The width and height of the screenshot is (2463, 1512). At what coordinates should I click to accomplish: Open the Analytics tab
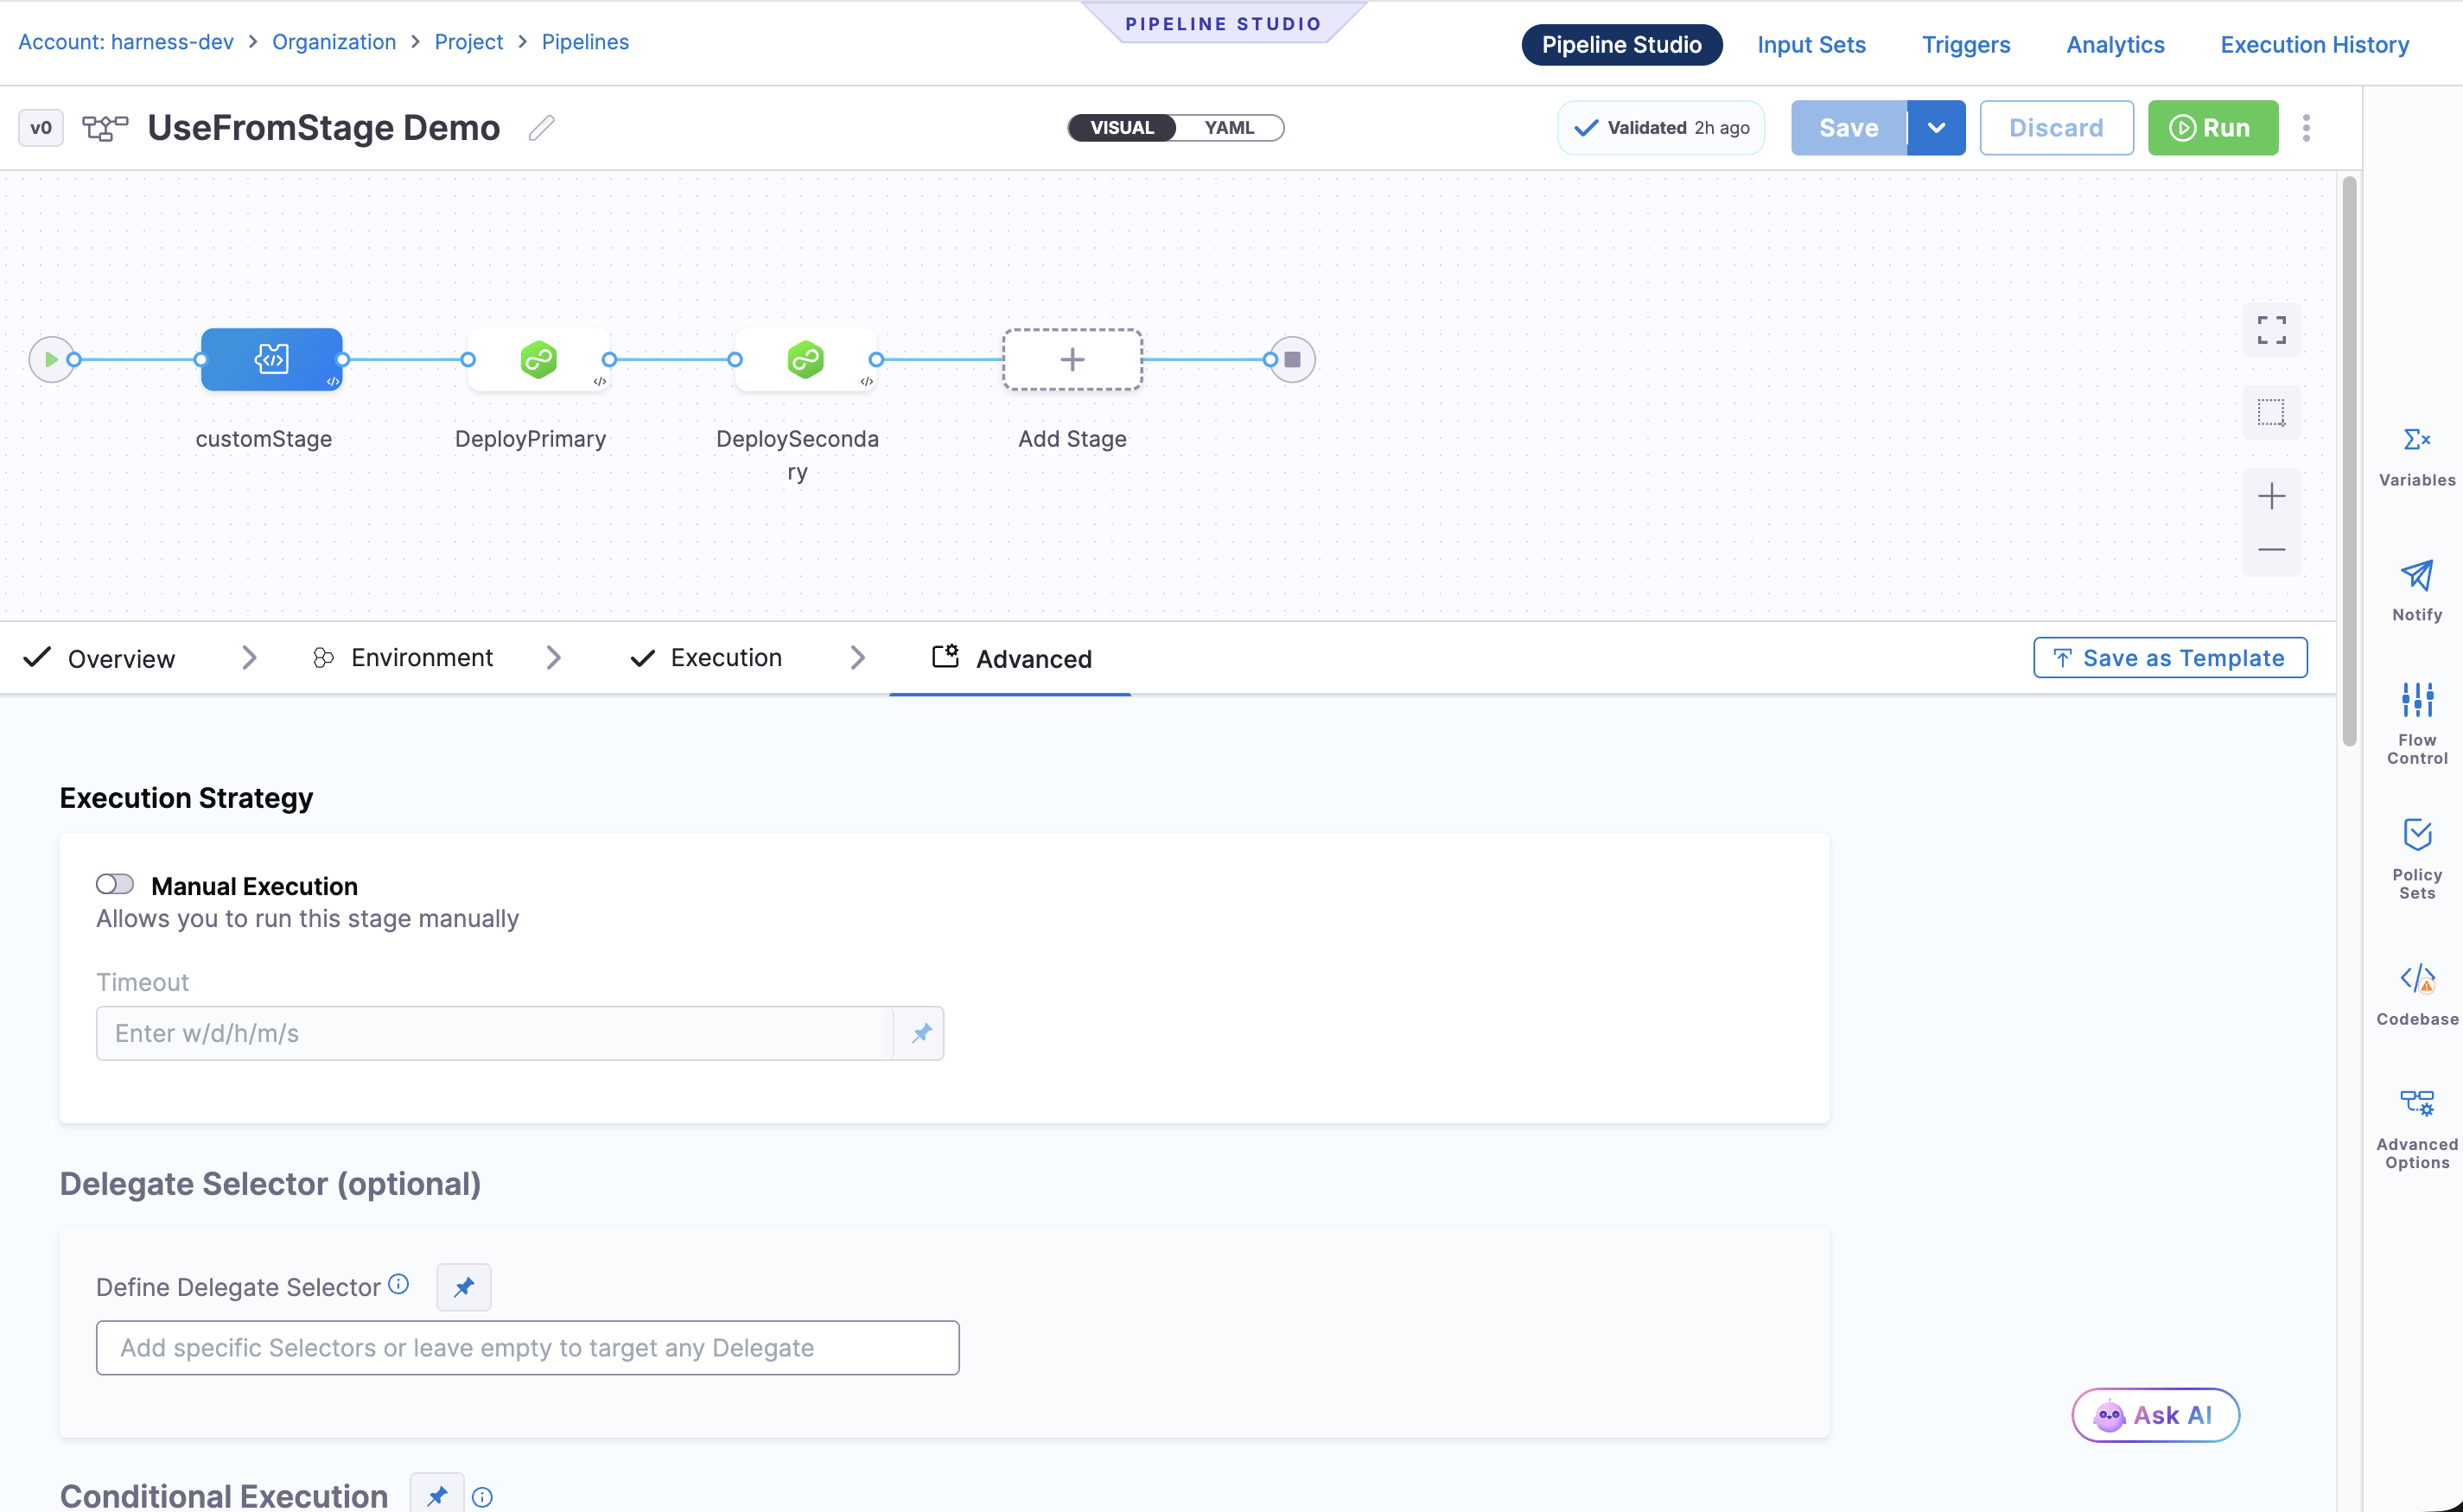(x=2115, y=45)
